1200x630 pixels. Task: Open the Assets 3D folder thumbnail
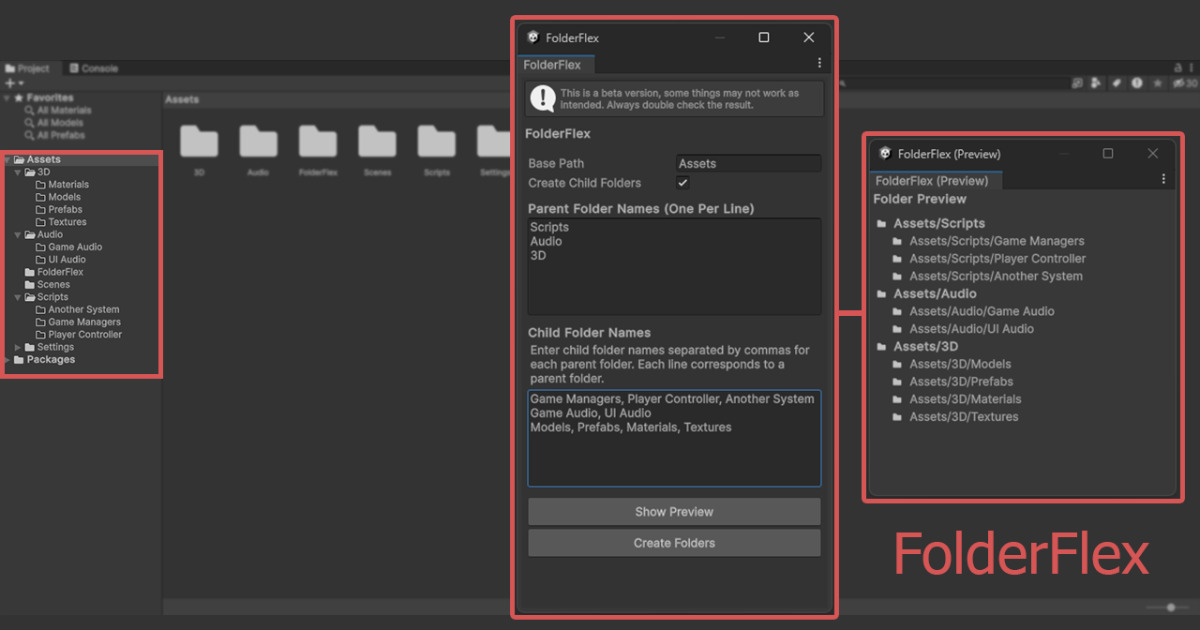(199, 142)
